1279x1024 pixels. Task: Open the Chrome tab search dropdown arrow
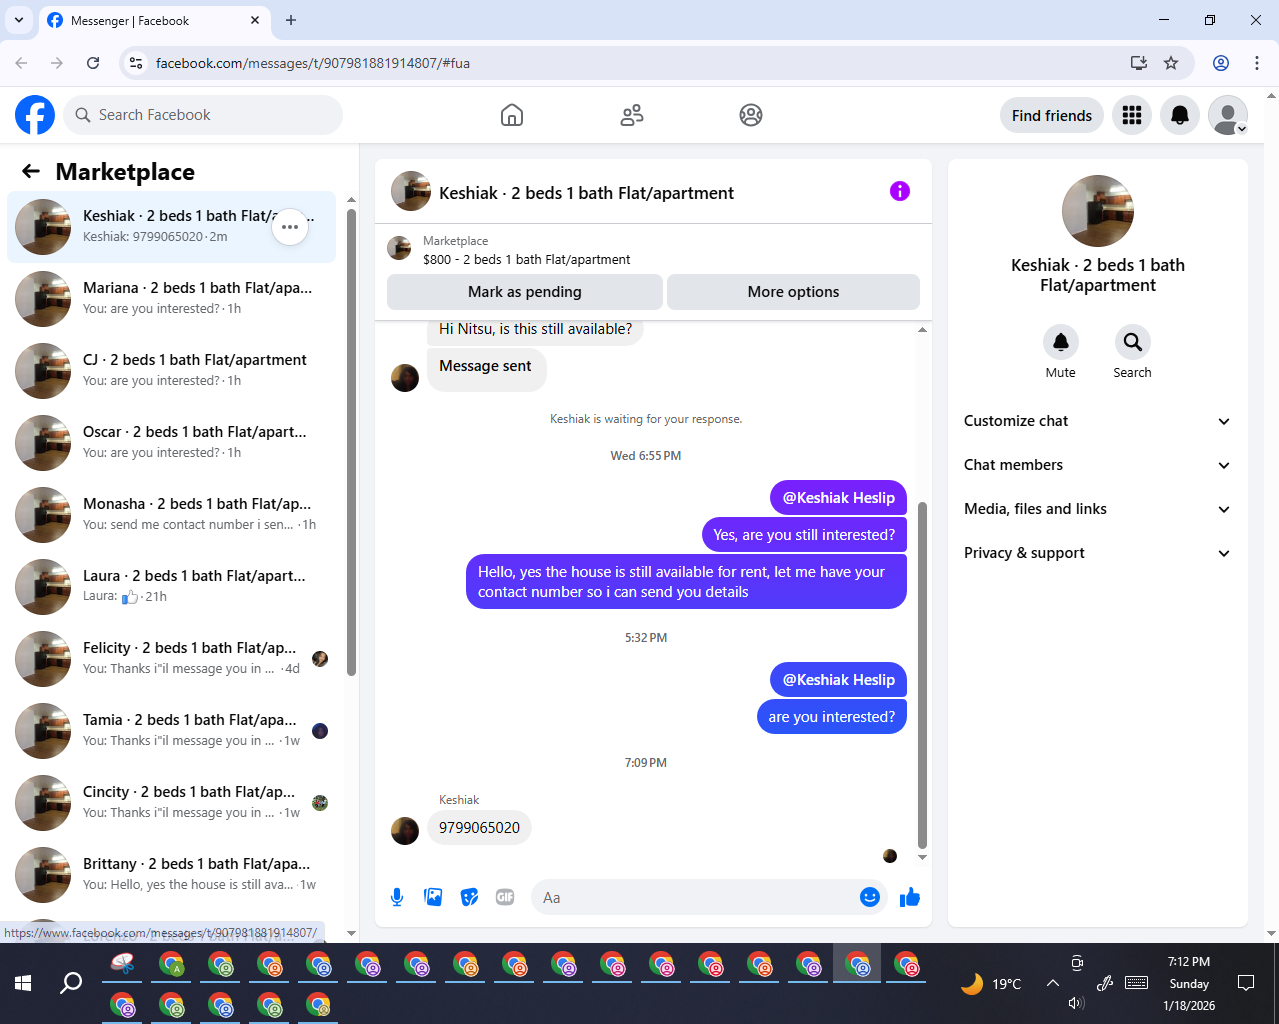pyautogui.click(x=18, y=20)
